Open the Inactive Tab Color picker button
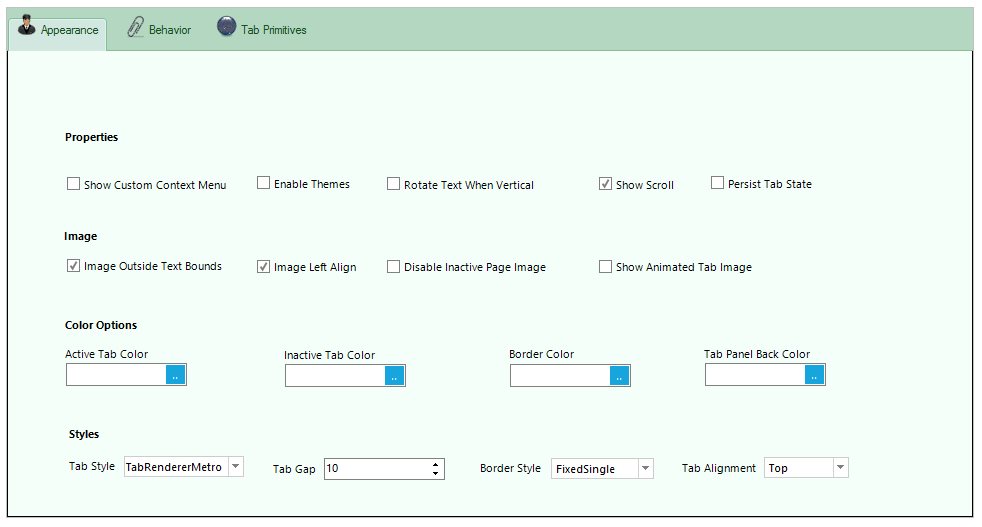 (x=395, y=376)
